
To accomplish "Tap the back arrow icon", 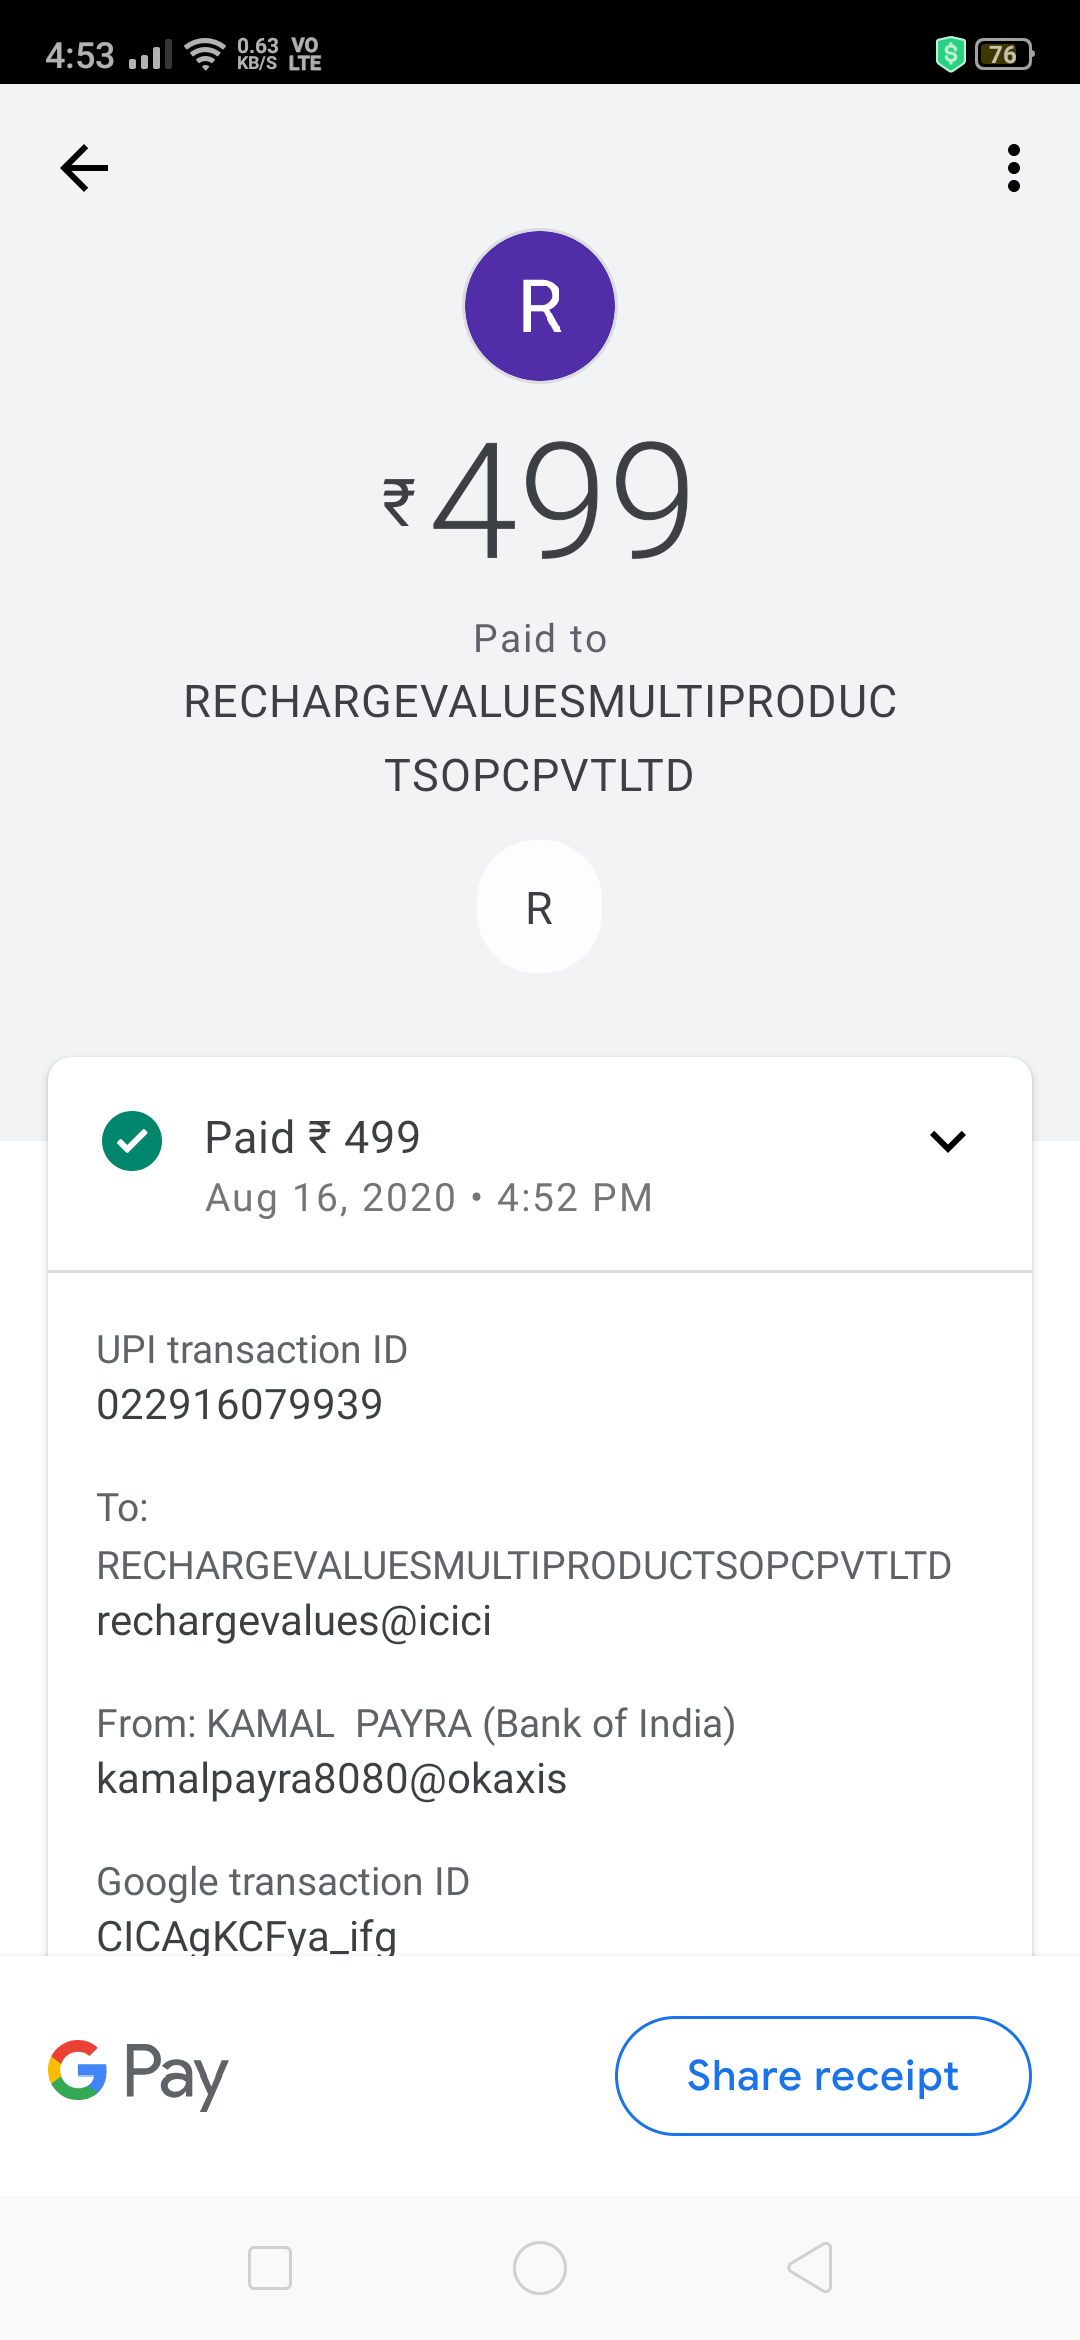I will pyautogui.click(x=84, y=168).
